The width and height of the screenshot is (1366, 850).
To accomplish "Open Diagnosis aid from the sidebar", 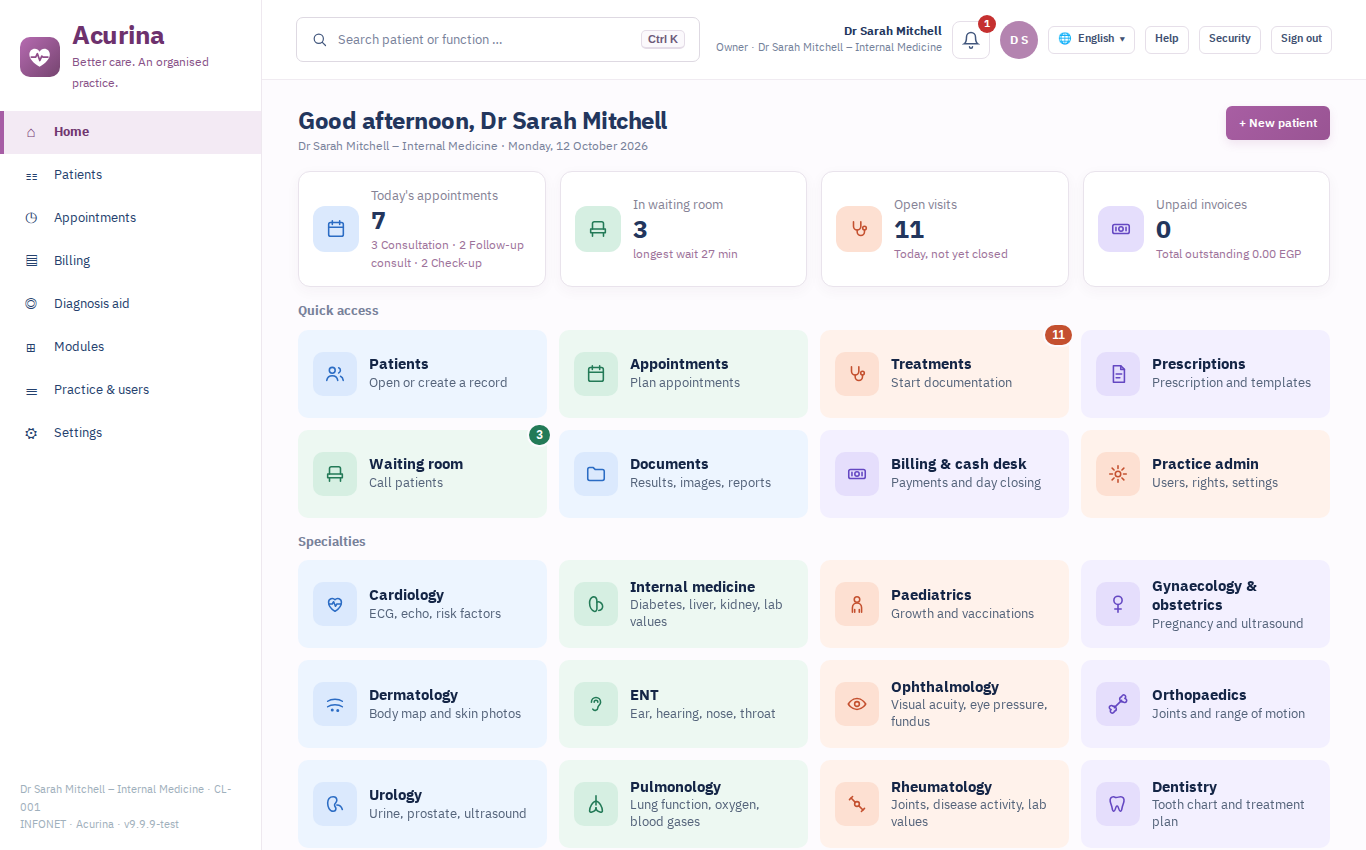I will tap(131, 304).
